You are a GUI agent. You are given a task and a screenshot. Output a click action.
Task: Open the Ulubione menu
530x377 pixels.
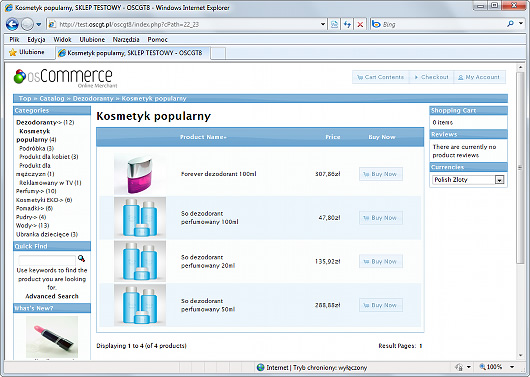tap(92, 40)
